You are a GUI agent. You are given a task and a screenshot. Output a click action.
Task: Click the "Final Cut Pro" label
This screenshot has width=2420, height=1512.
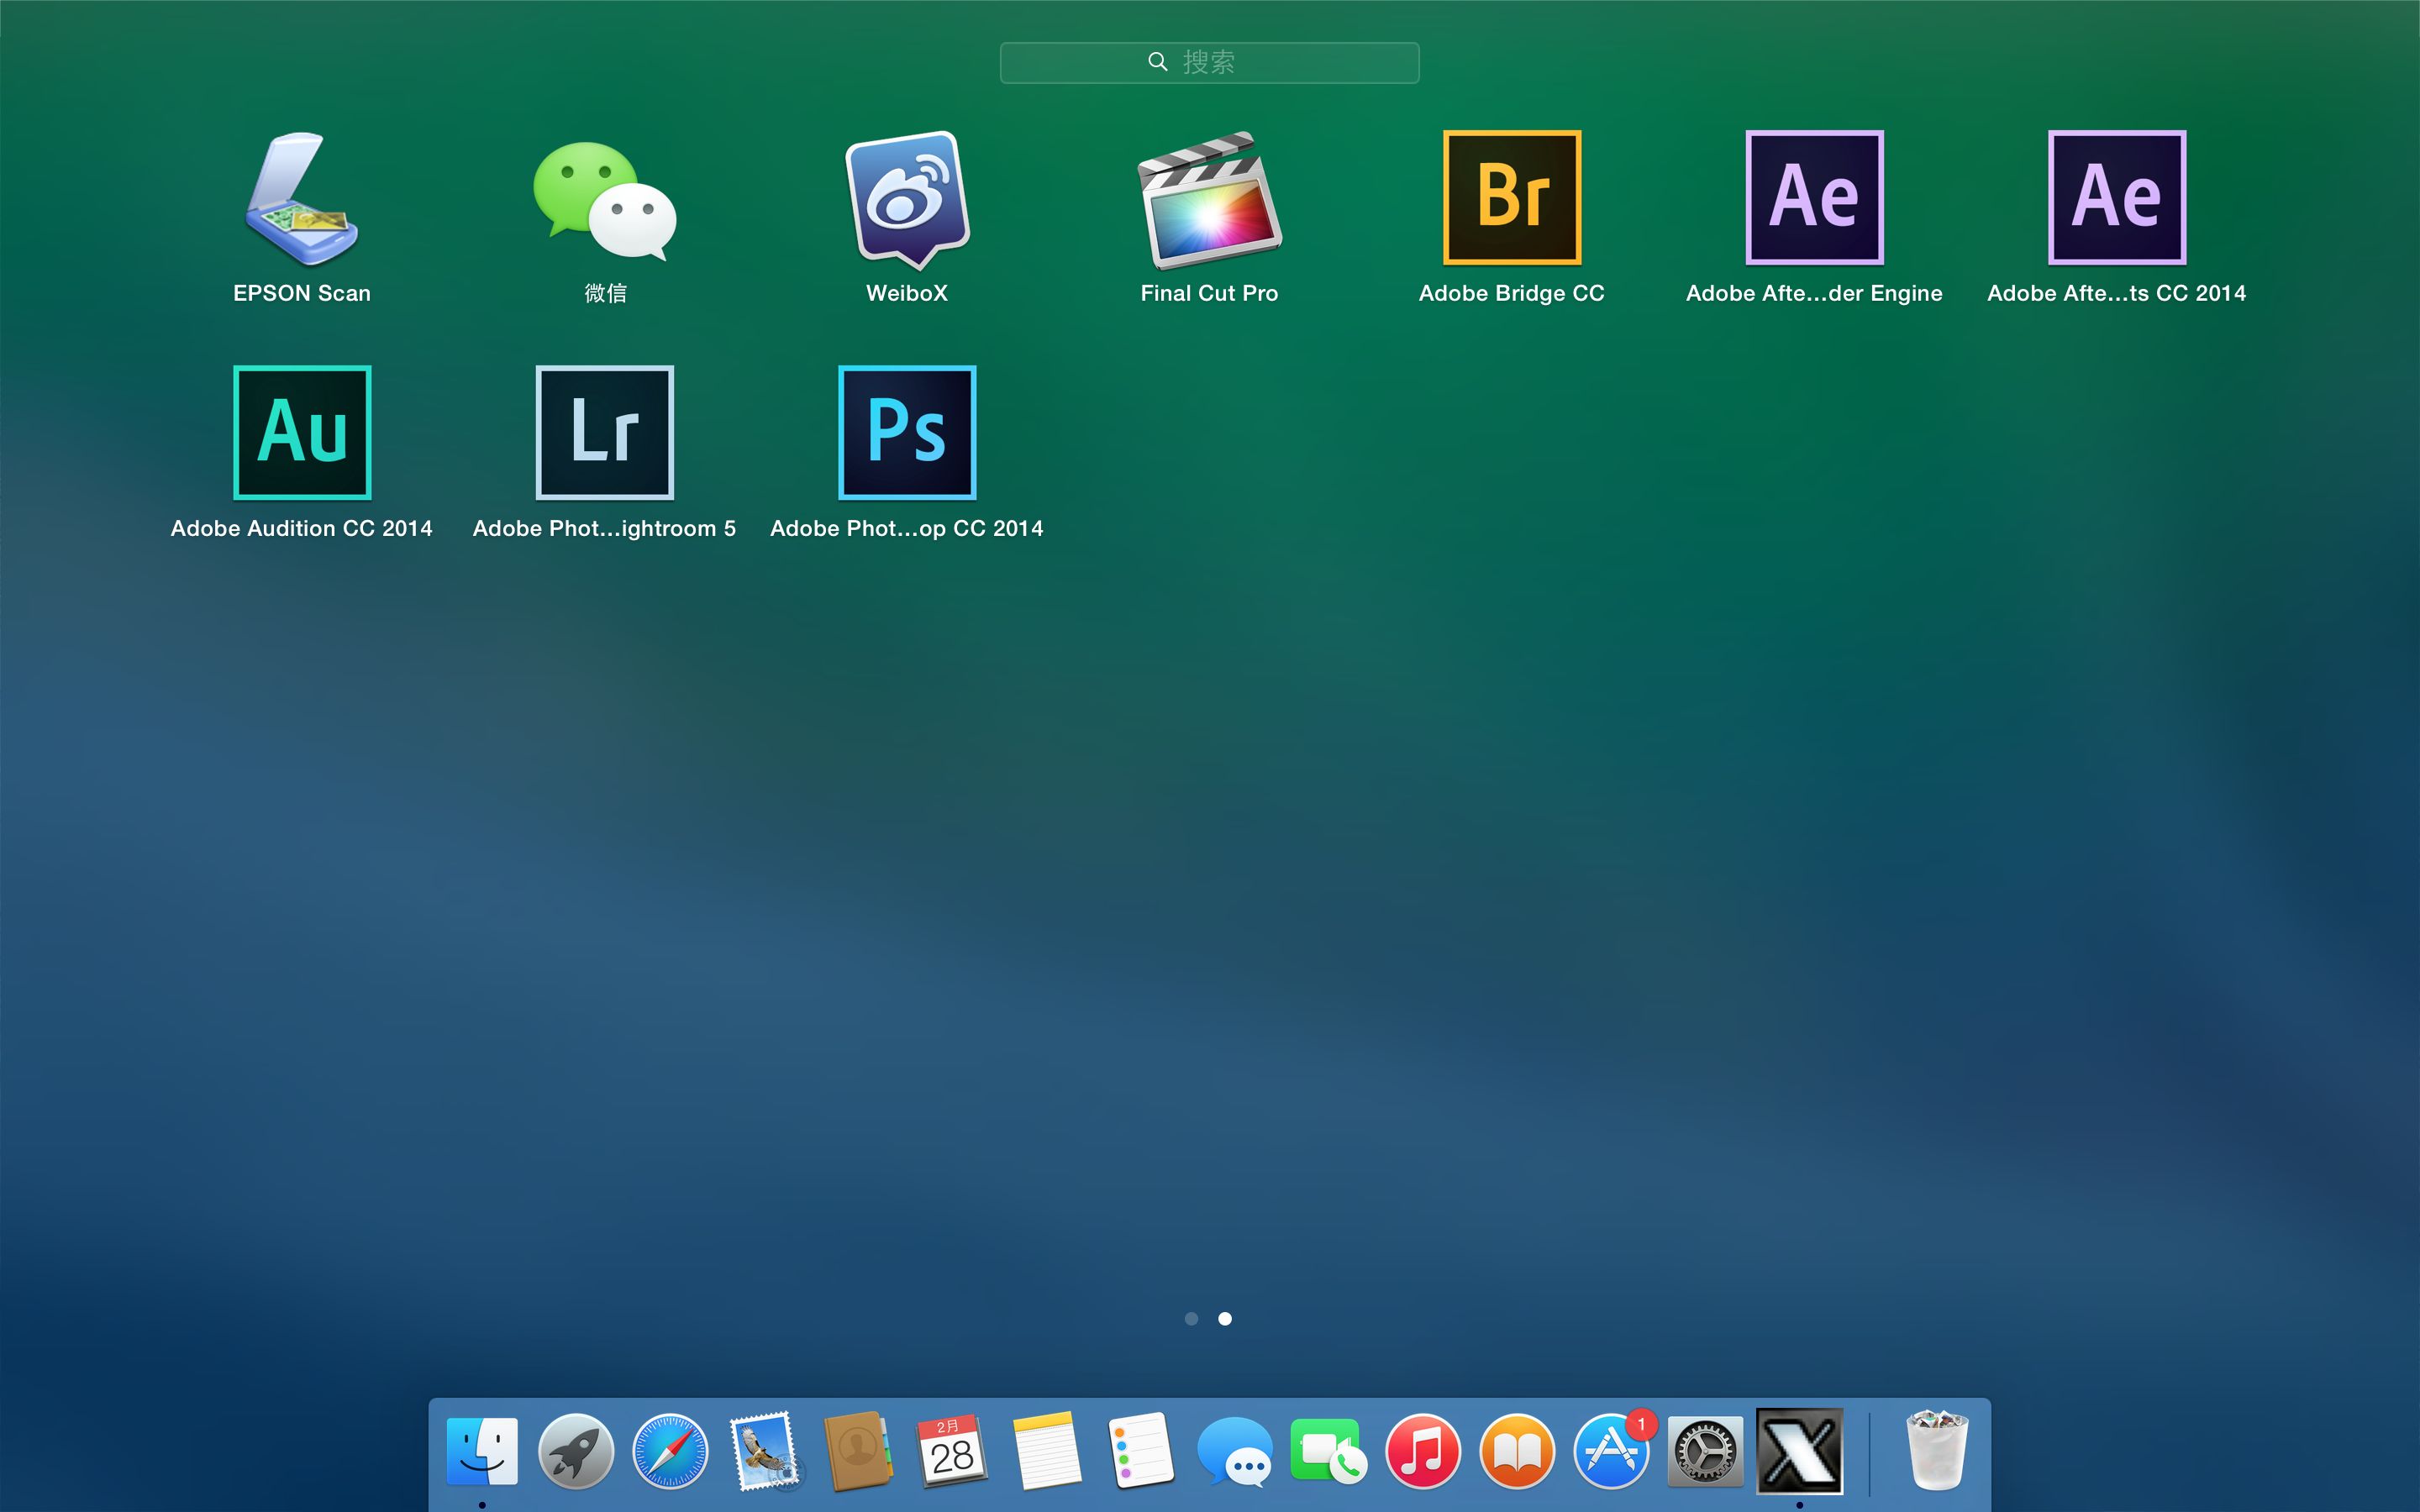click(x=1210, y=293)
